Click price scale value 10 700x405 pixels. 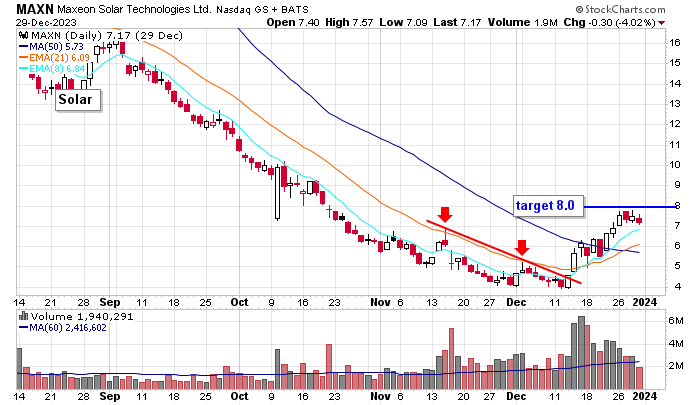pyautogui.click(x=675, y=165)
